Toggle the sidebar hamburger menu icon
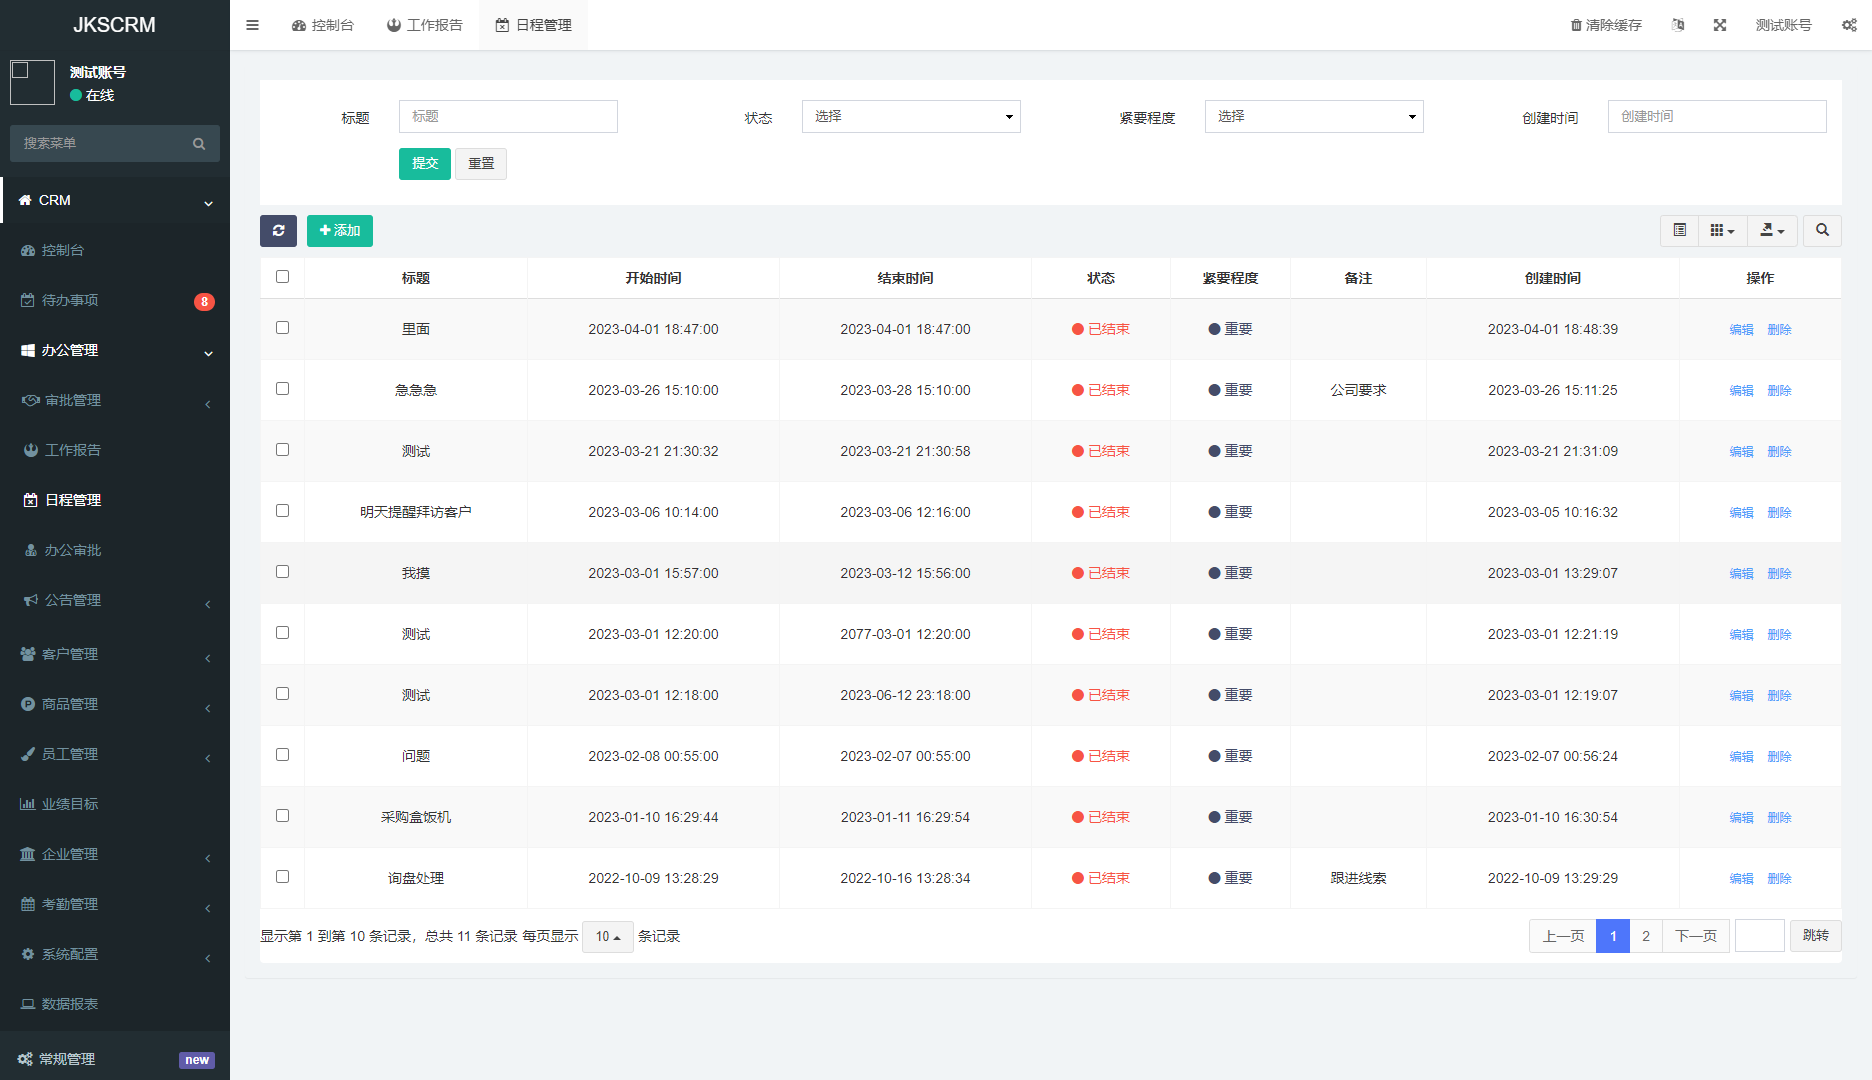The width and height of the screenshot is (1872, 1080). pyautogui.click(x=252, y=25)
